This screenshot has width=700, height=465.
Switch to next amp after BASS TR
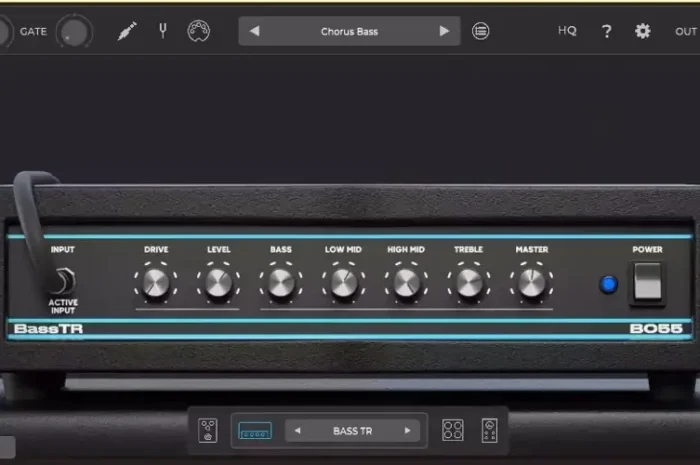pyautogui.click(x=407, y=431)
